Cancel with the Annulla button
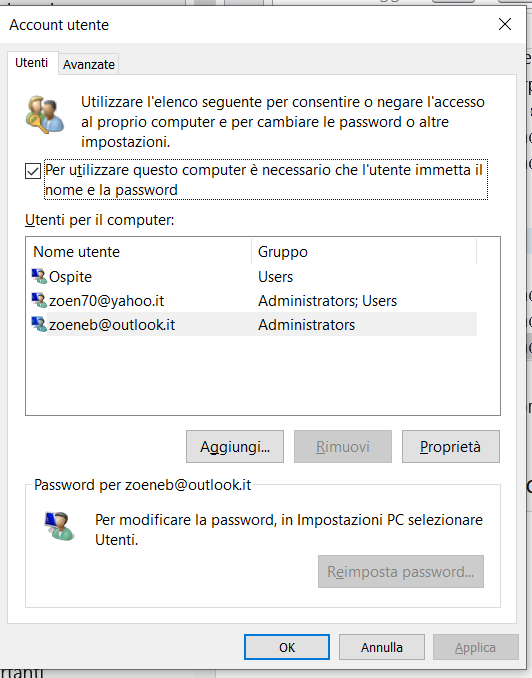532x678 pixels. point(381,647)
